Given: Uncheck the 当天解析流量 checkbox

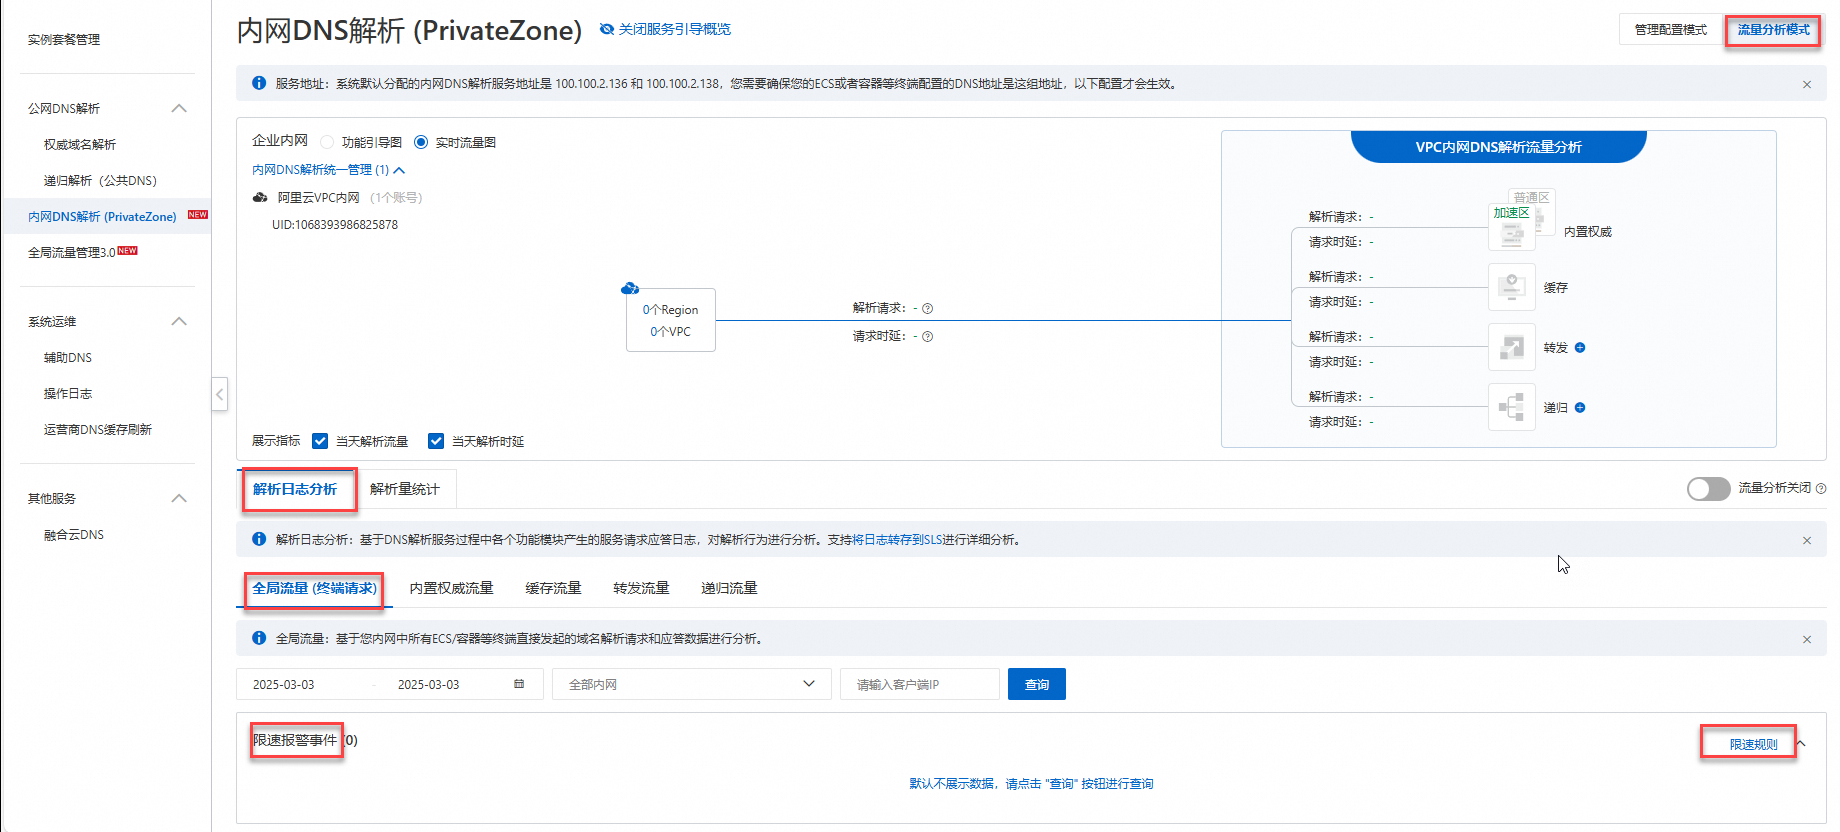Looking at the screenshot, I should point(320,441).
